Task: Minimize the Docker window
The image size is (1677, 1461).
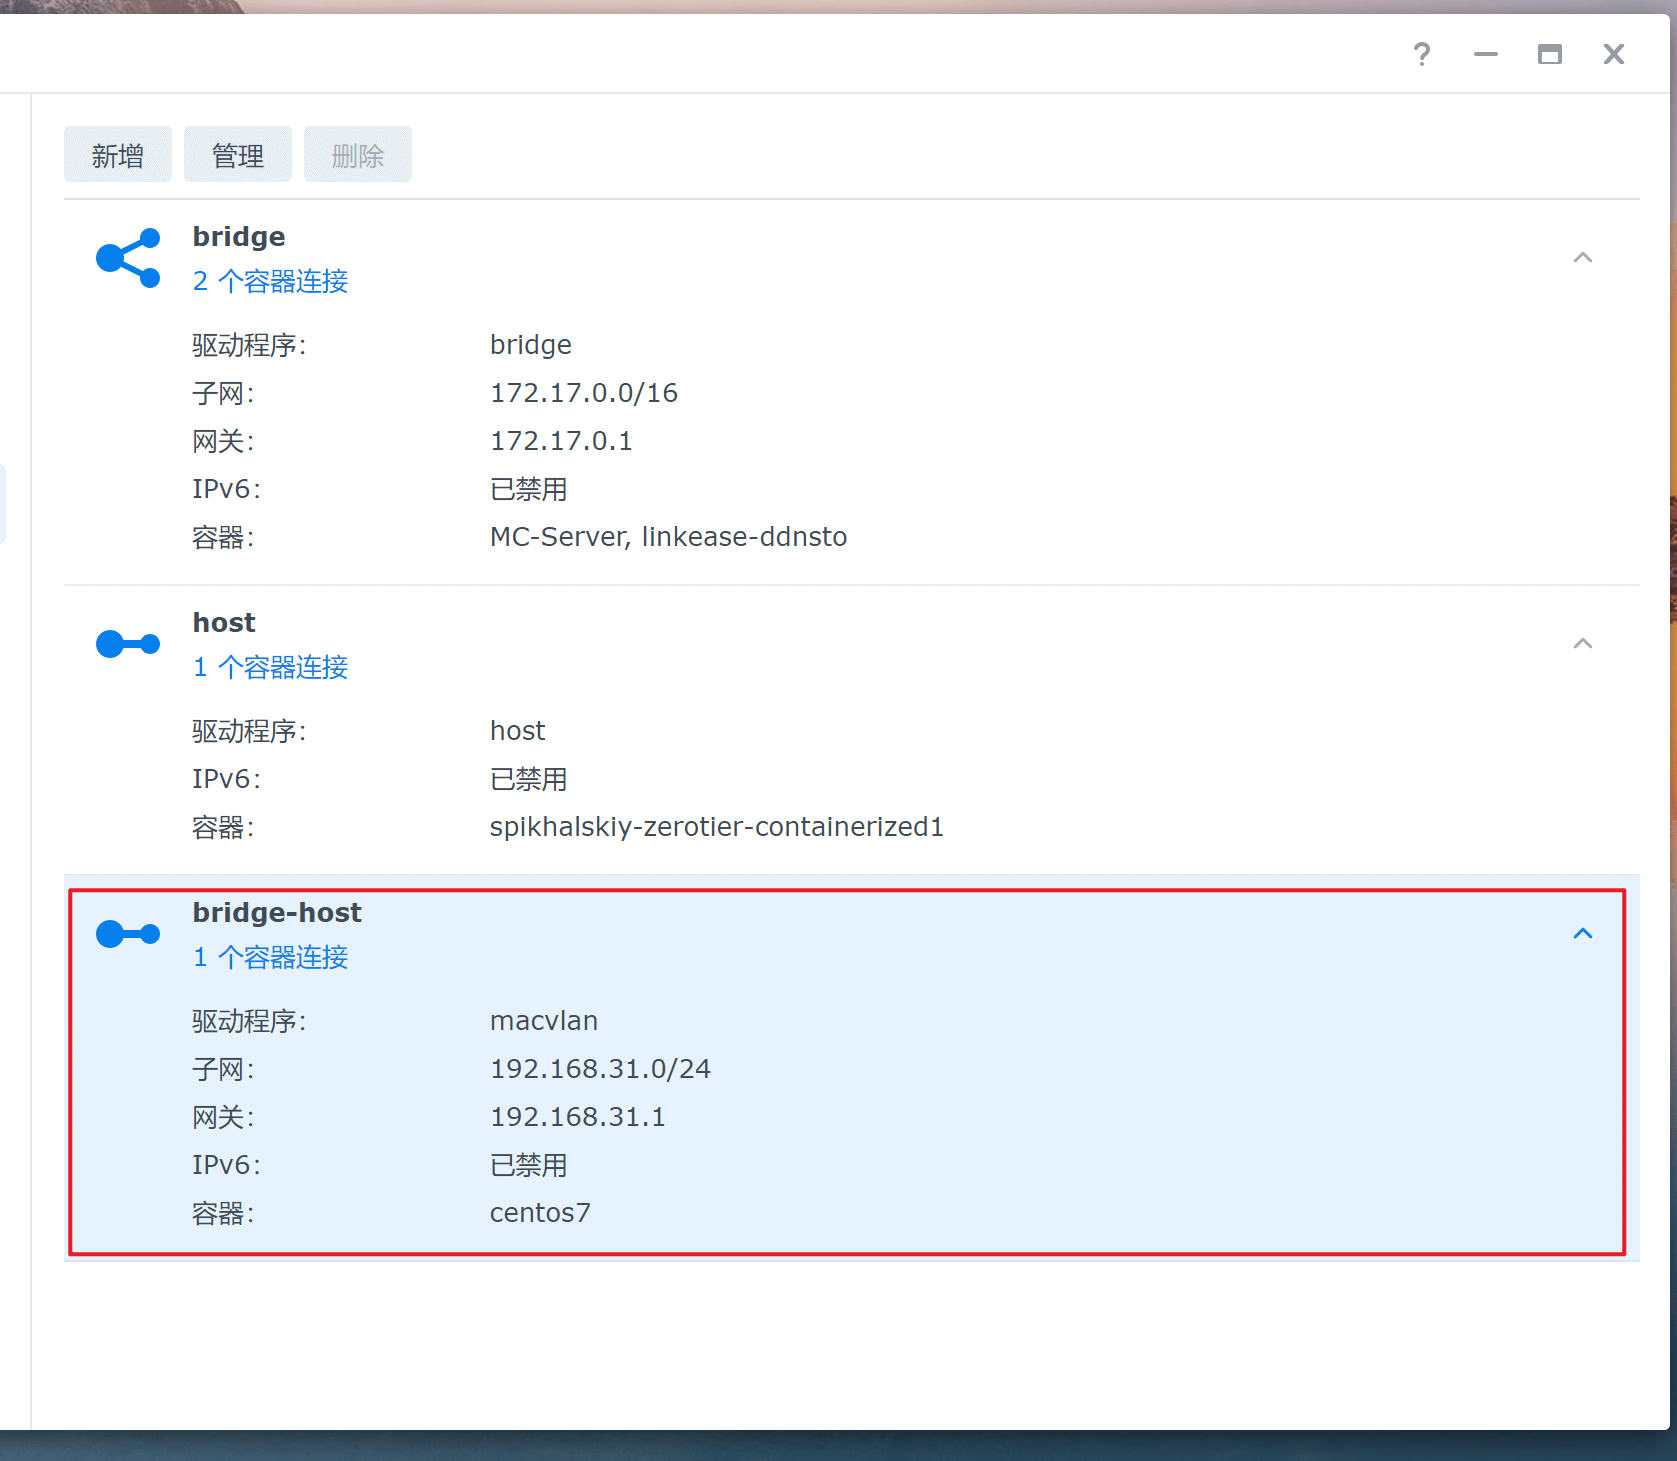Action: tap(1485, 54)
